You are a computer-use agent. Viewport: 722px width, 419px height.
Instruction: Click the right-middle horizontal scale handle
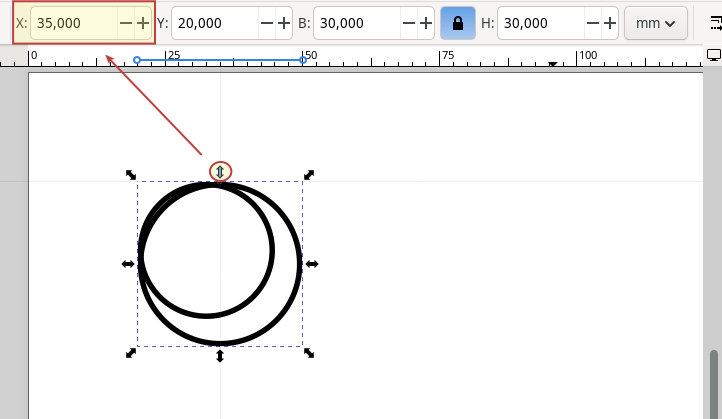click(312, 264)
